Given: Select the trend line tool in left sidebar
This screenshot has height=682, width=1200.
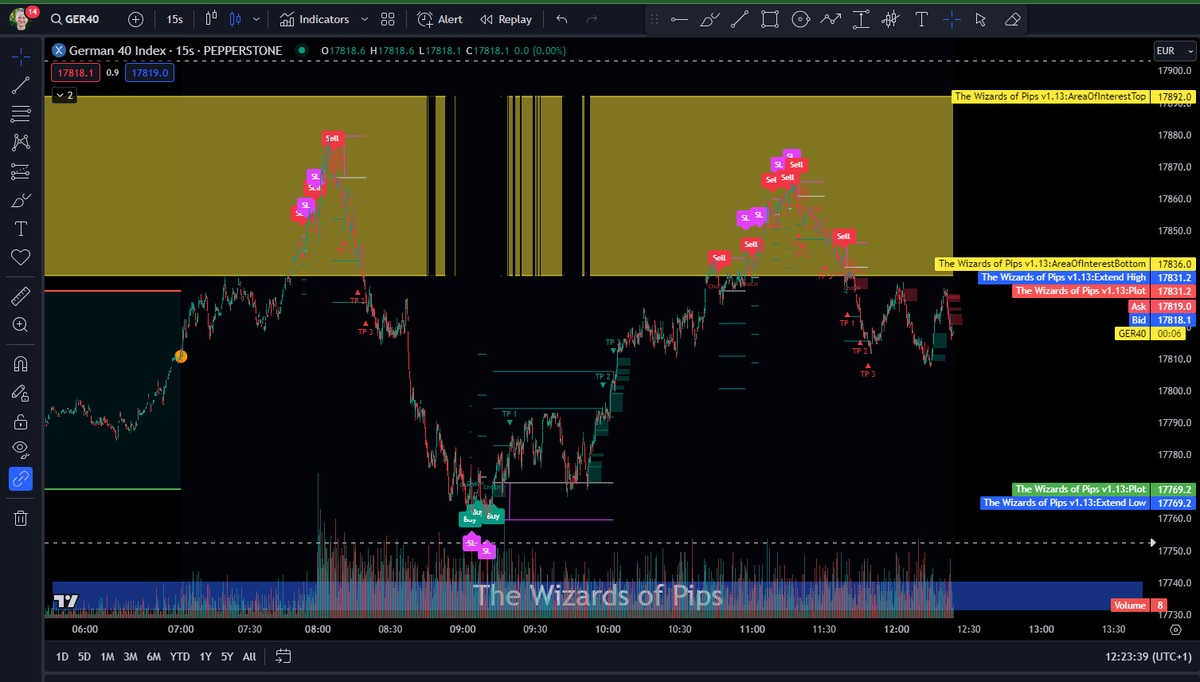Looking at the screenshot, I should point(20,85).
